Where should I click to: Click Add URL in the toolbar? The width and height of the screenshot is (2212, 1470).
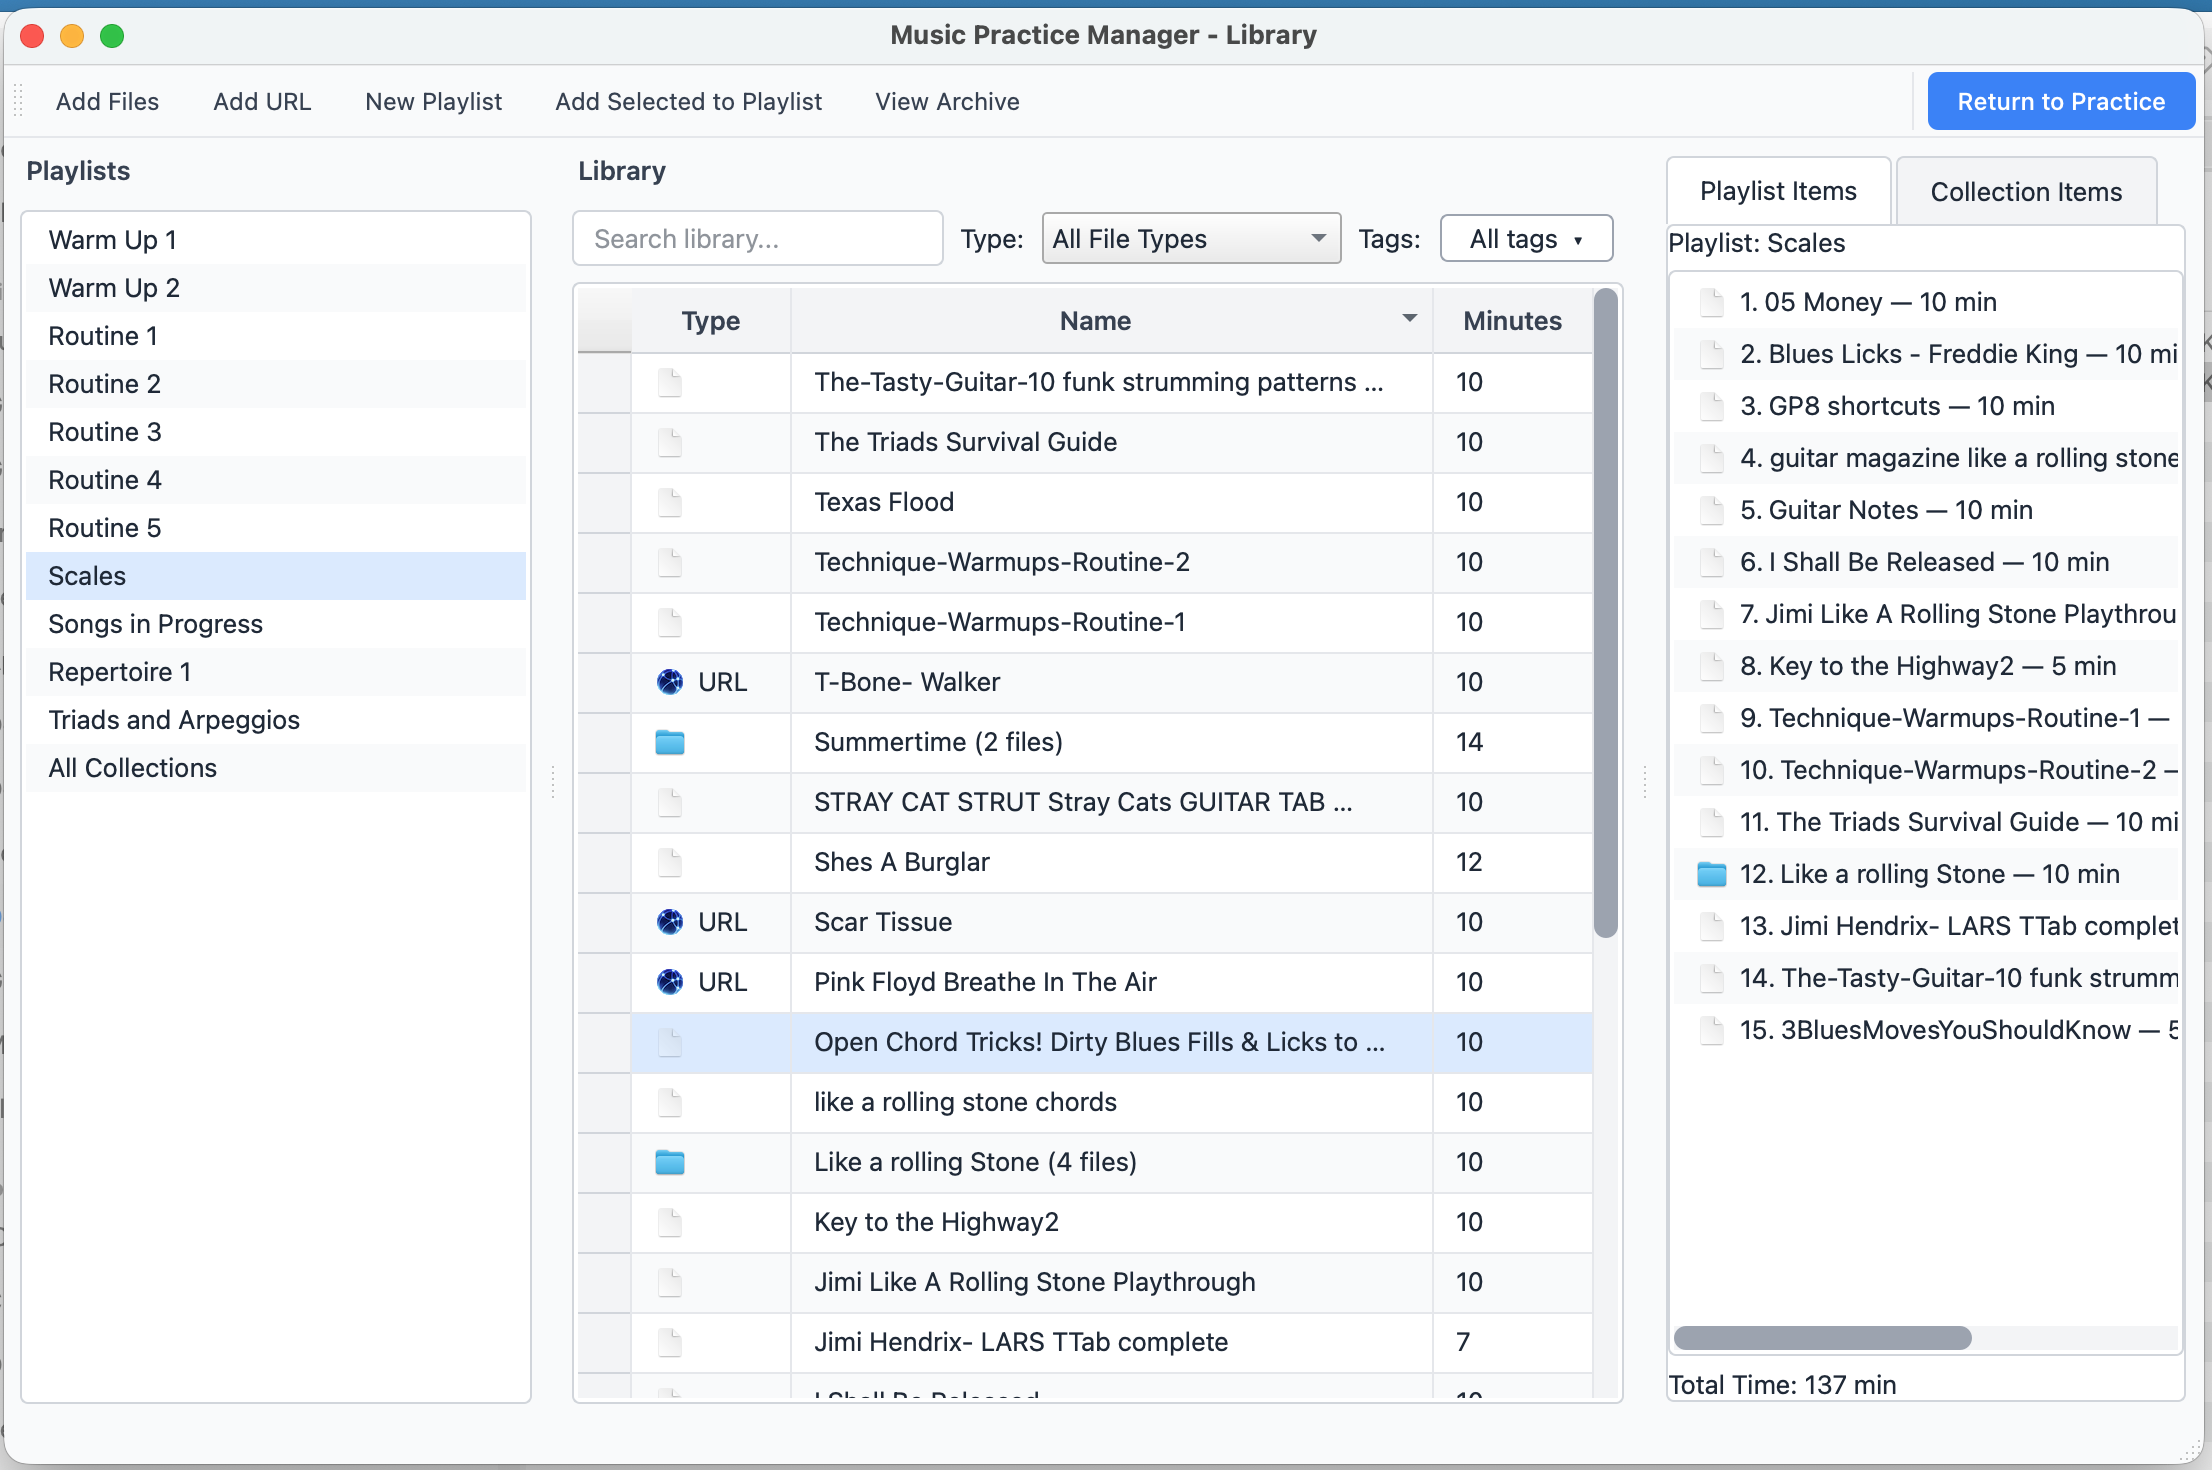[262, 102]
